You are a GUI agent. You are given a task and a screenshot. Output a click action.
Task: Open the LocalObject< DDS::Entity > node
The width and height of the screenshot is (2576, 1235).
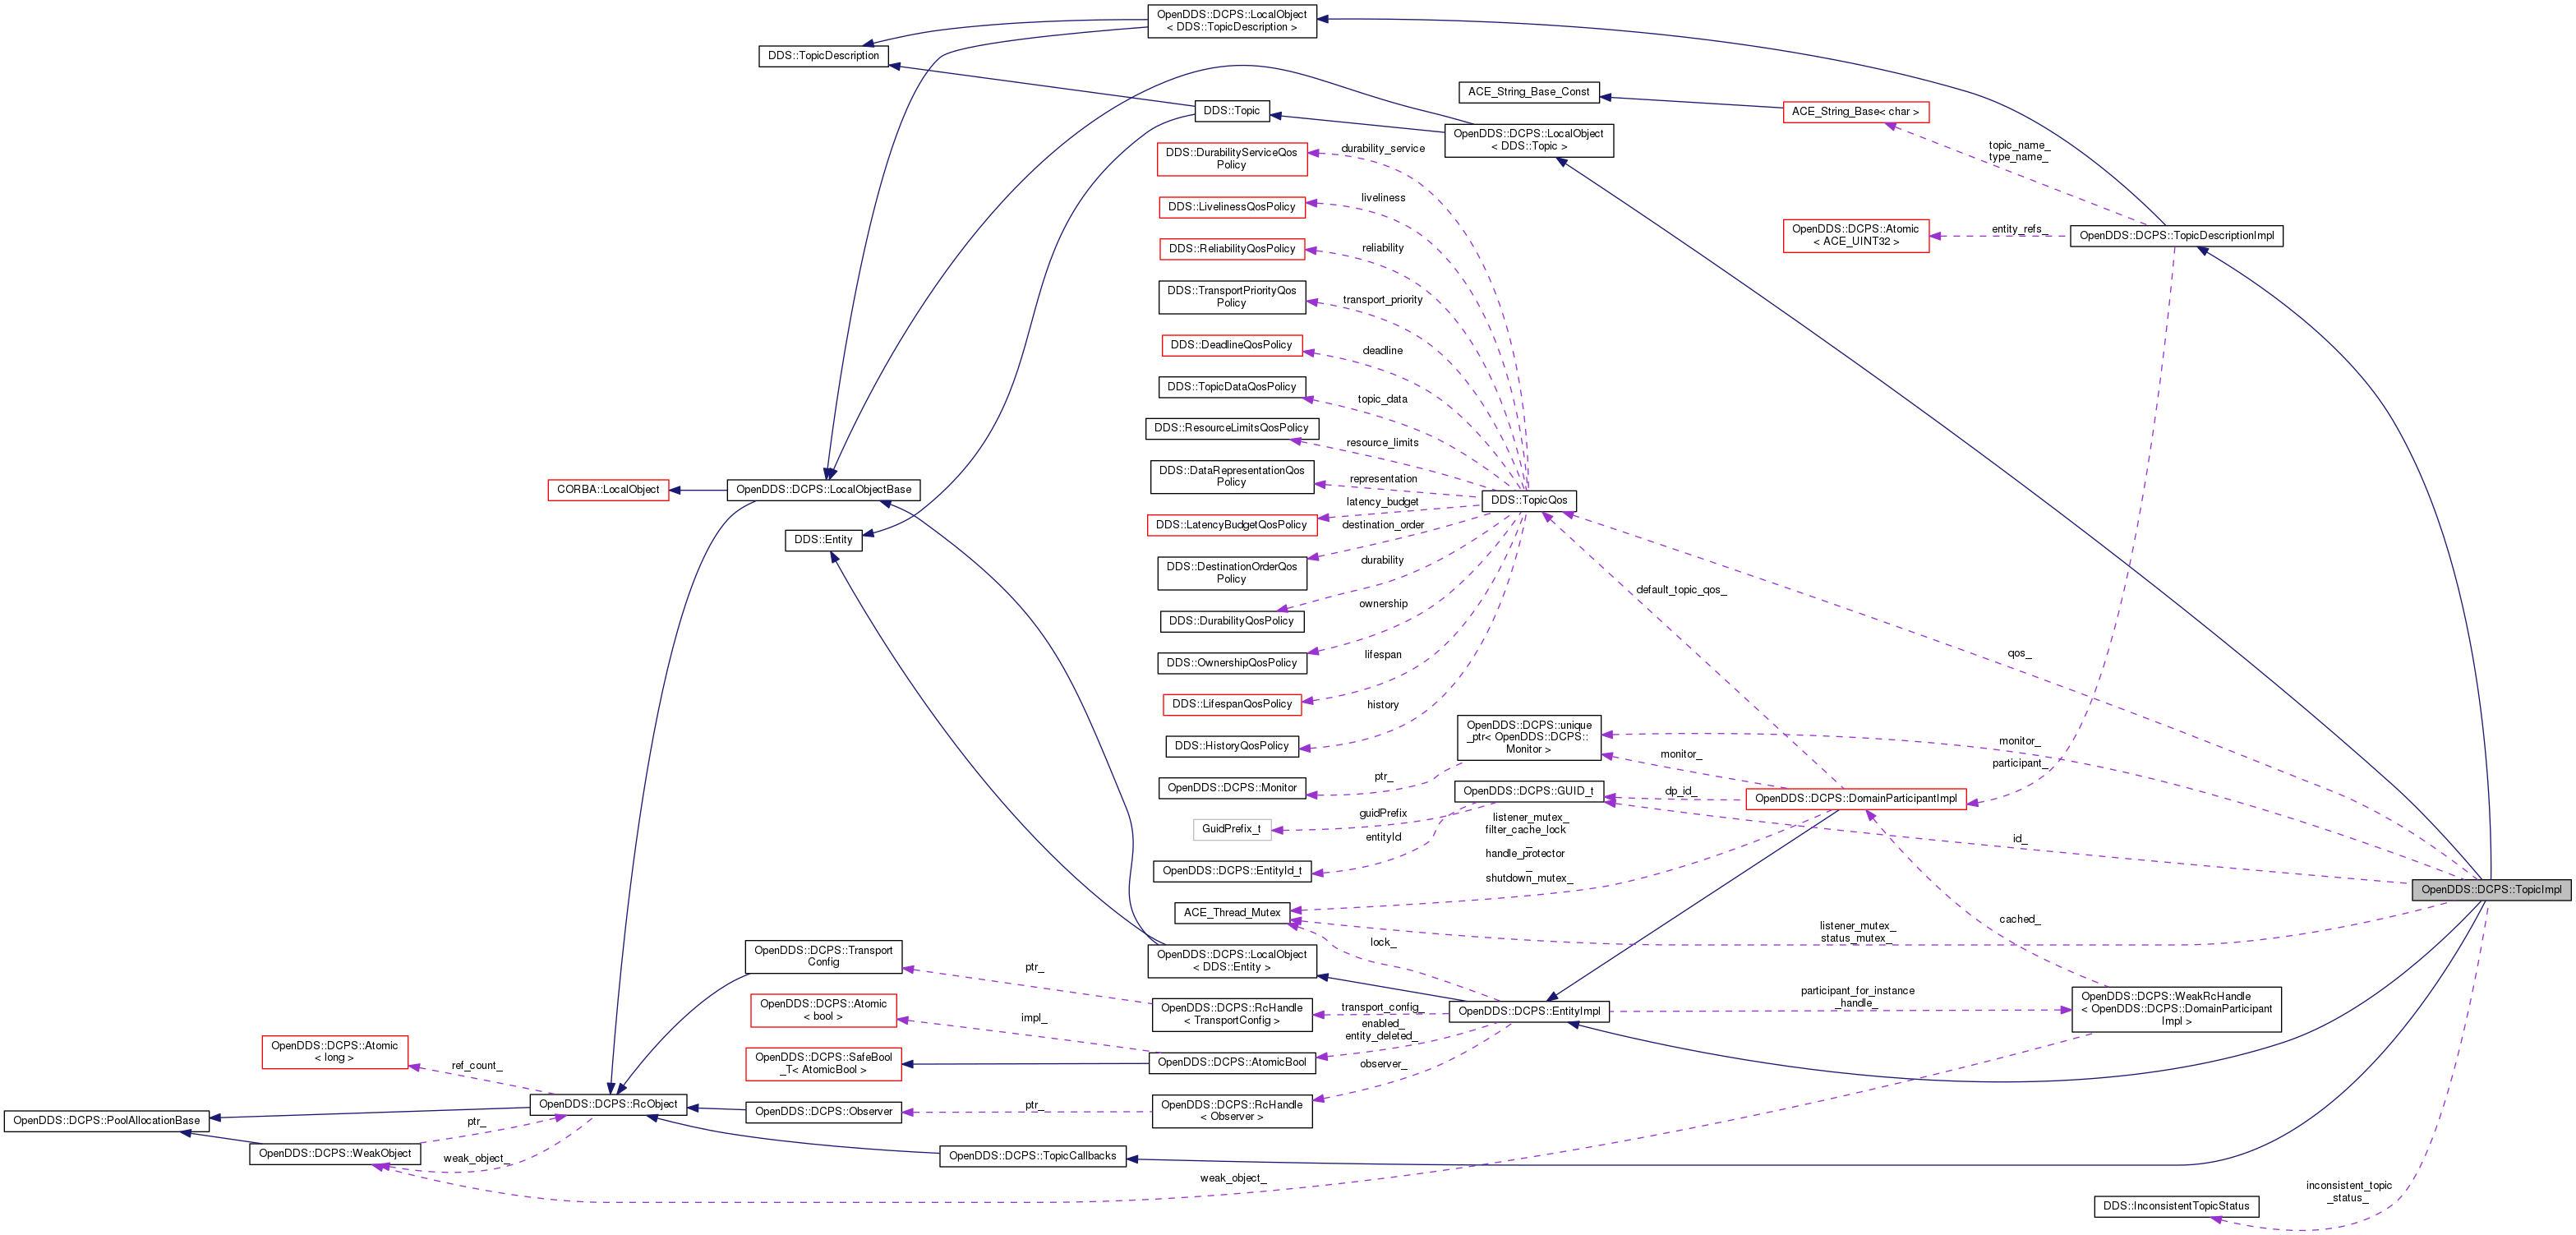(1231, 961)
